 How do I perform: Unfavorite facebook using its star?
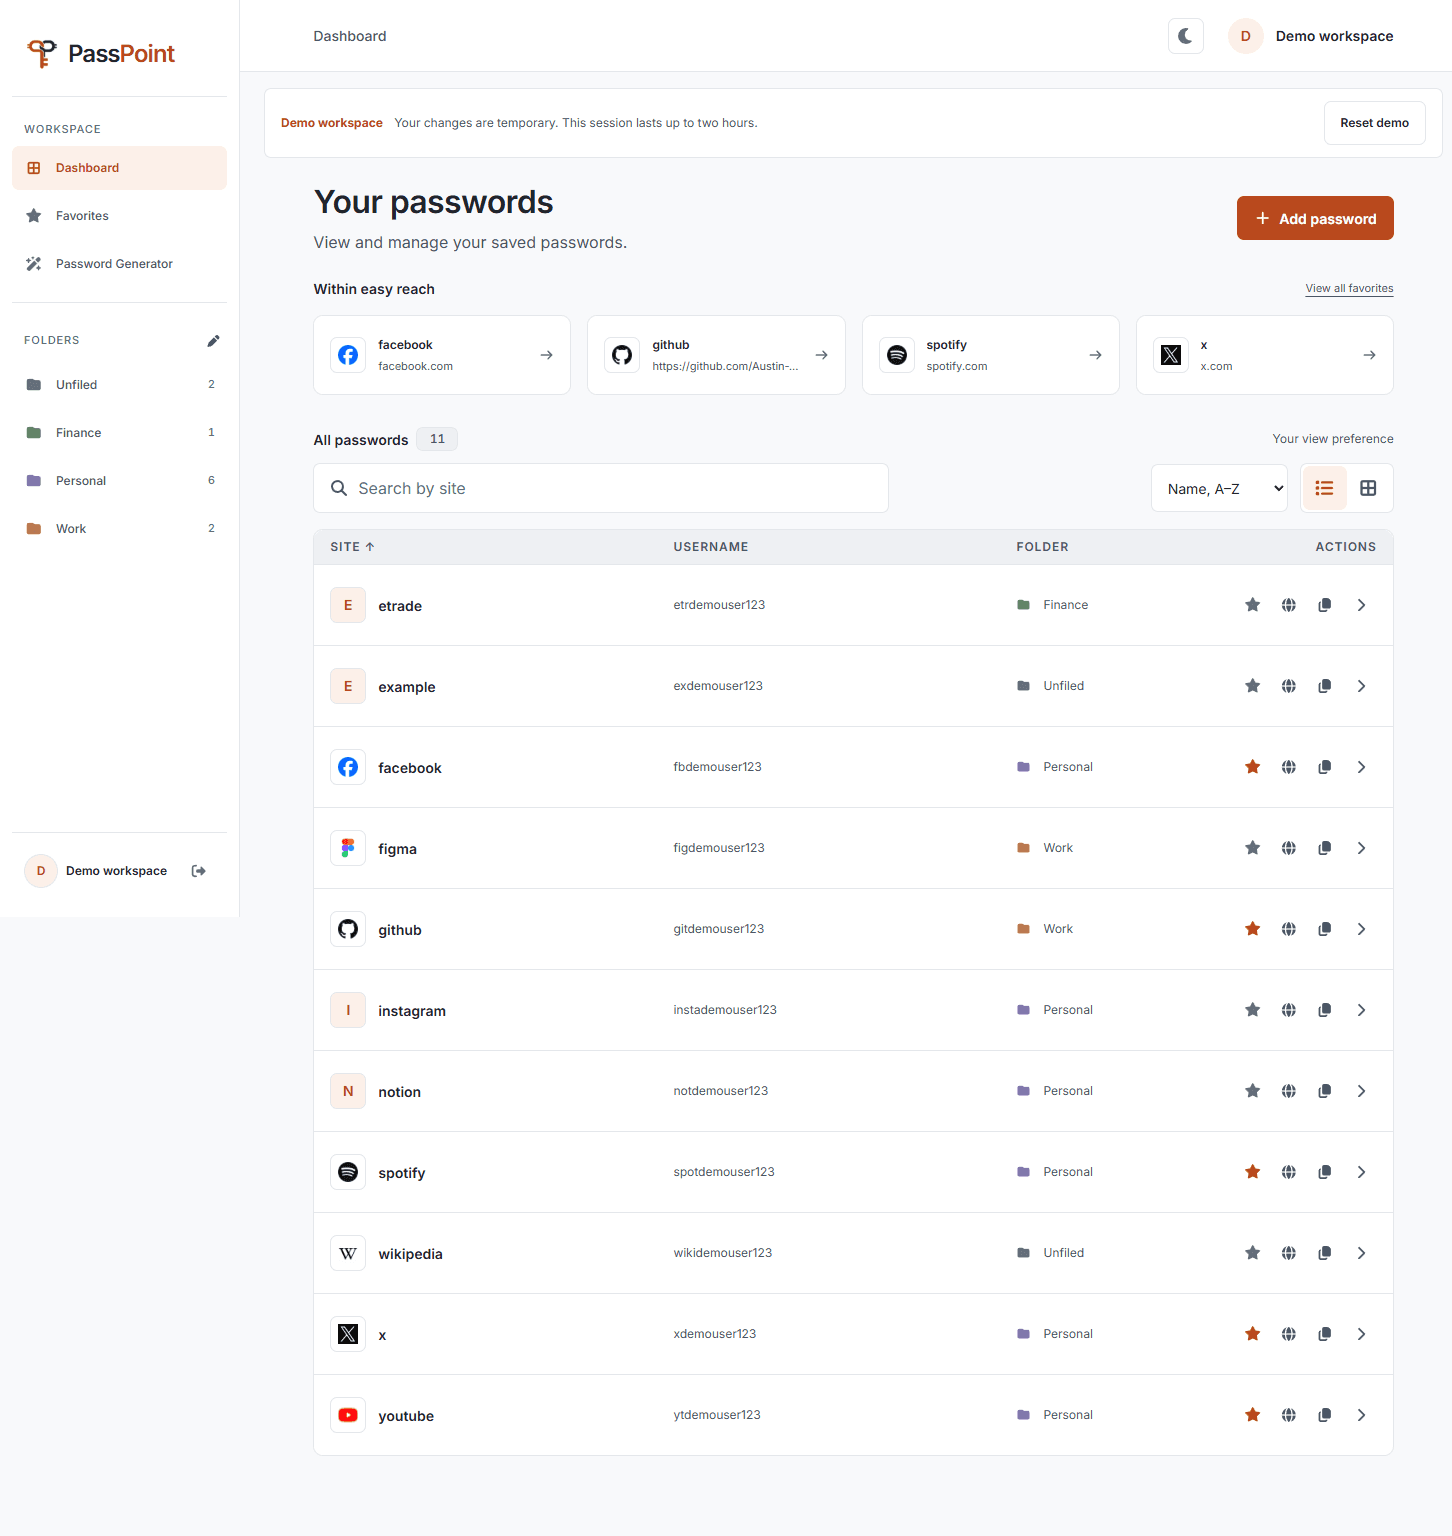click(x=1252, y=767)
